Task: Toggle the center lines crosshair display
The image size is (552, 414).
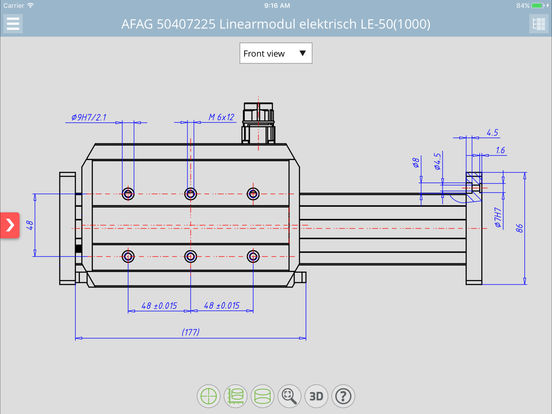Action: pos(209,396)
